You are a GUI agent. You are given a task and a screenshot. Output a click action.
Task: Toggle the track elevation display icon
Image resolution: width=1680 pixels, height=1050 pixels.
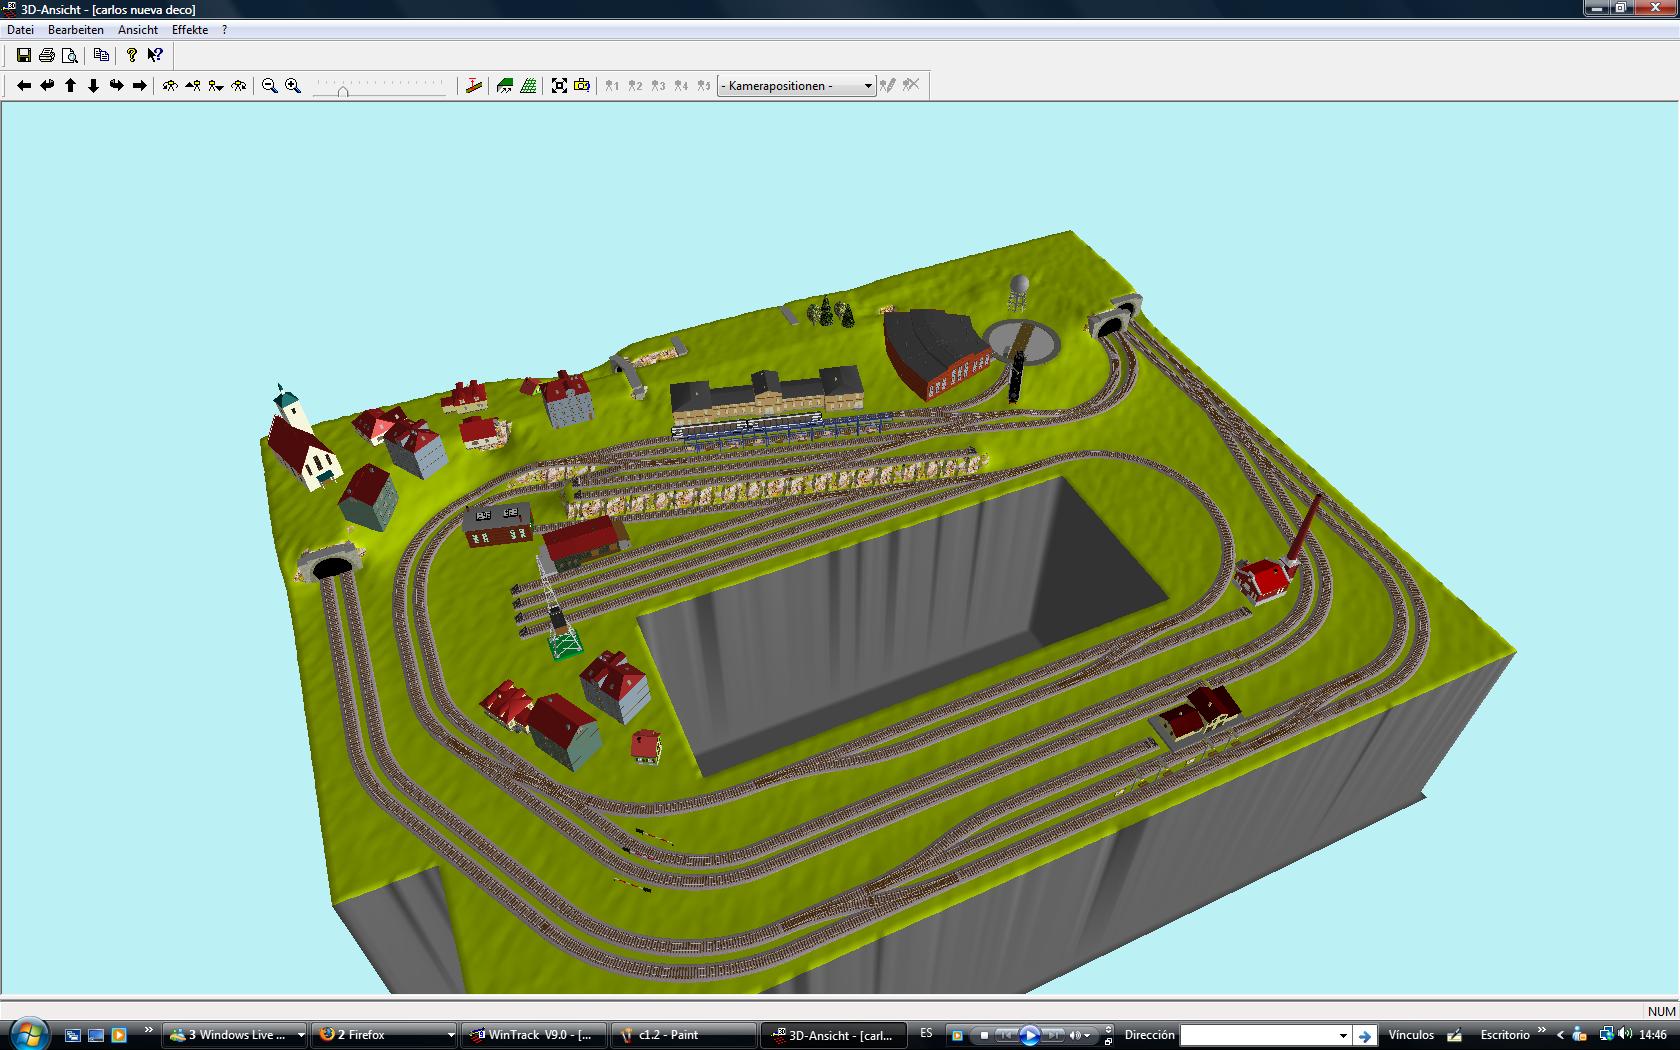(x=474, y=86)
